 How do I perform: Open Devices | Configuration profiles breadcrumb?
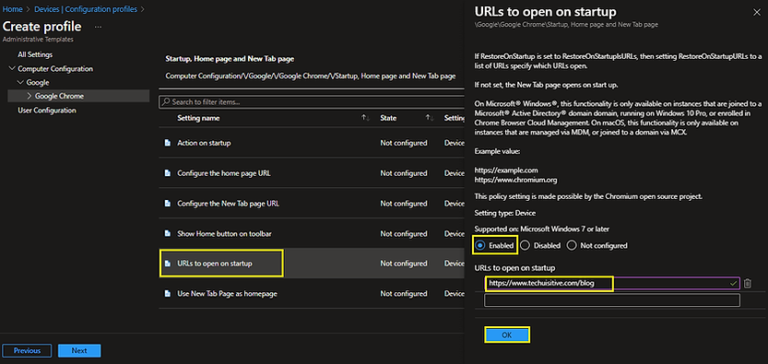pos(86,9)
